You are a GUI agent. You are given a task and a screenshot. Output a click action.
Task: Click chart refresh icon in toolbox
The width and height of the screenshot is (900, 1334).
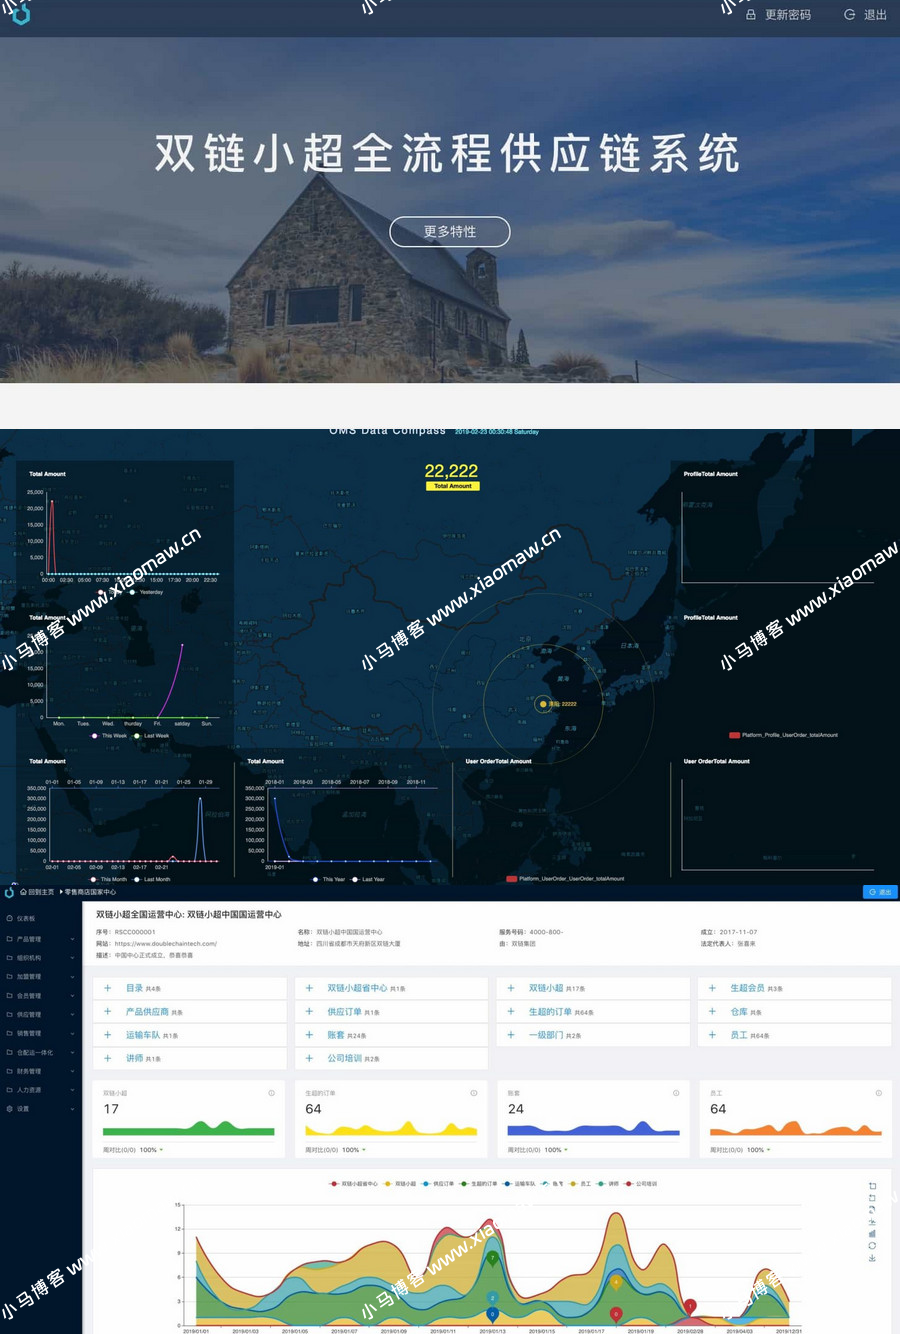[872, 1246]
